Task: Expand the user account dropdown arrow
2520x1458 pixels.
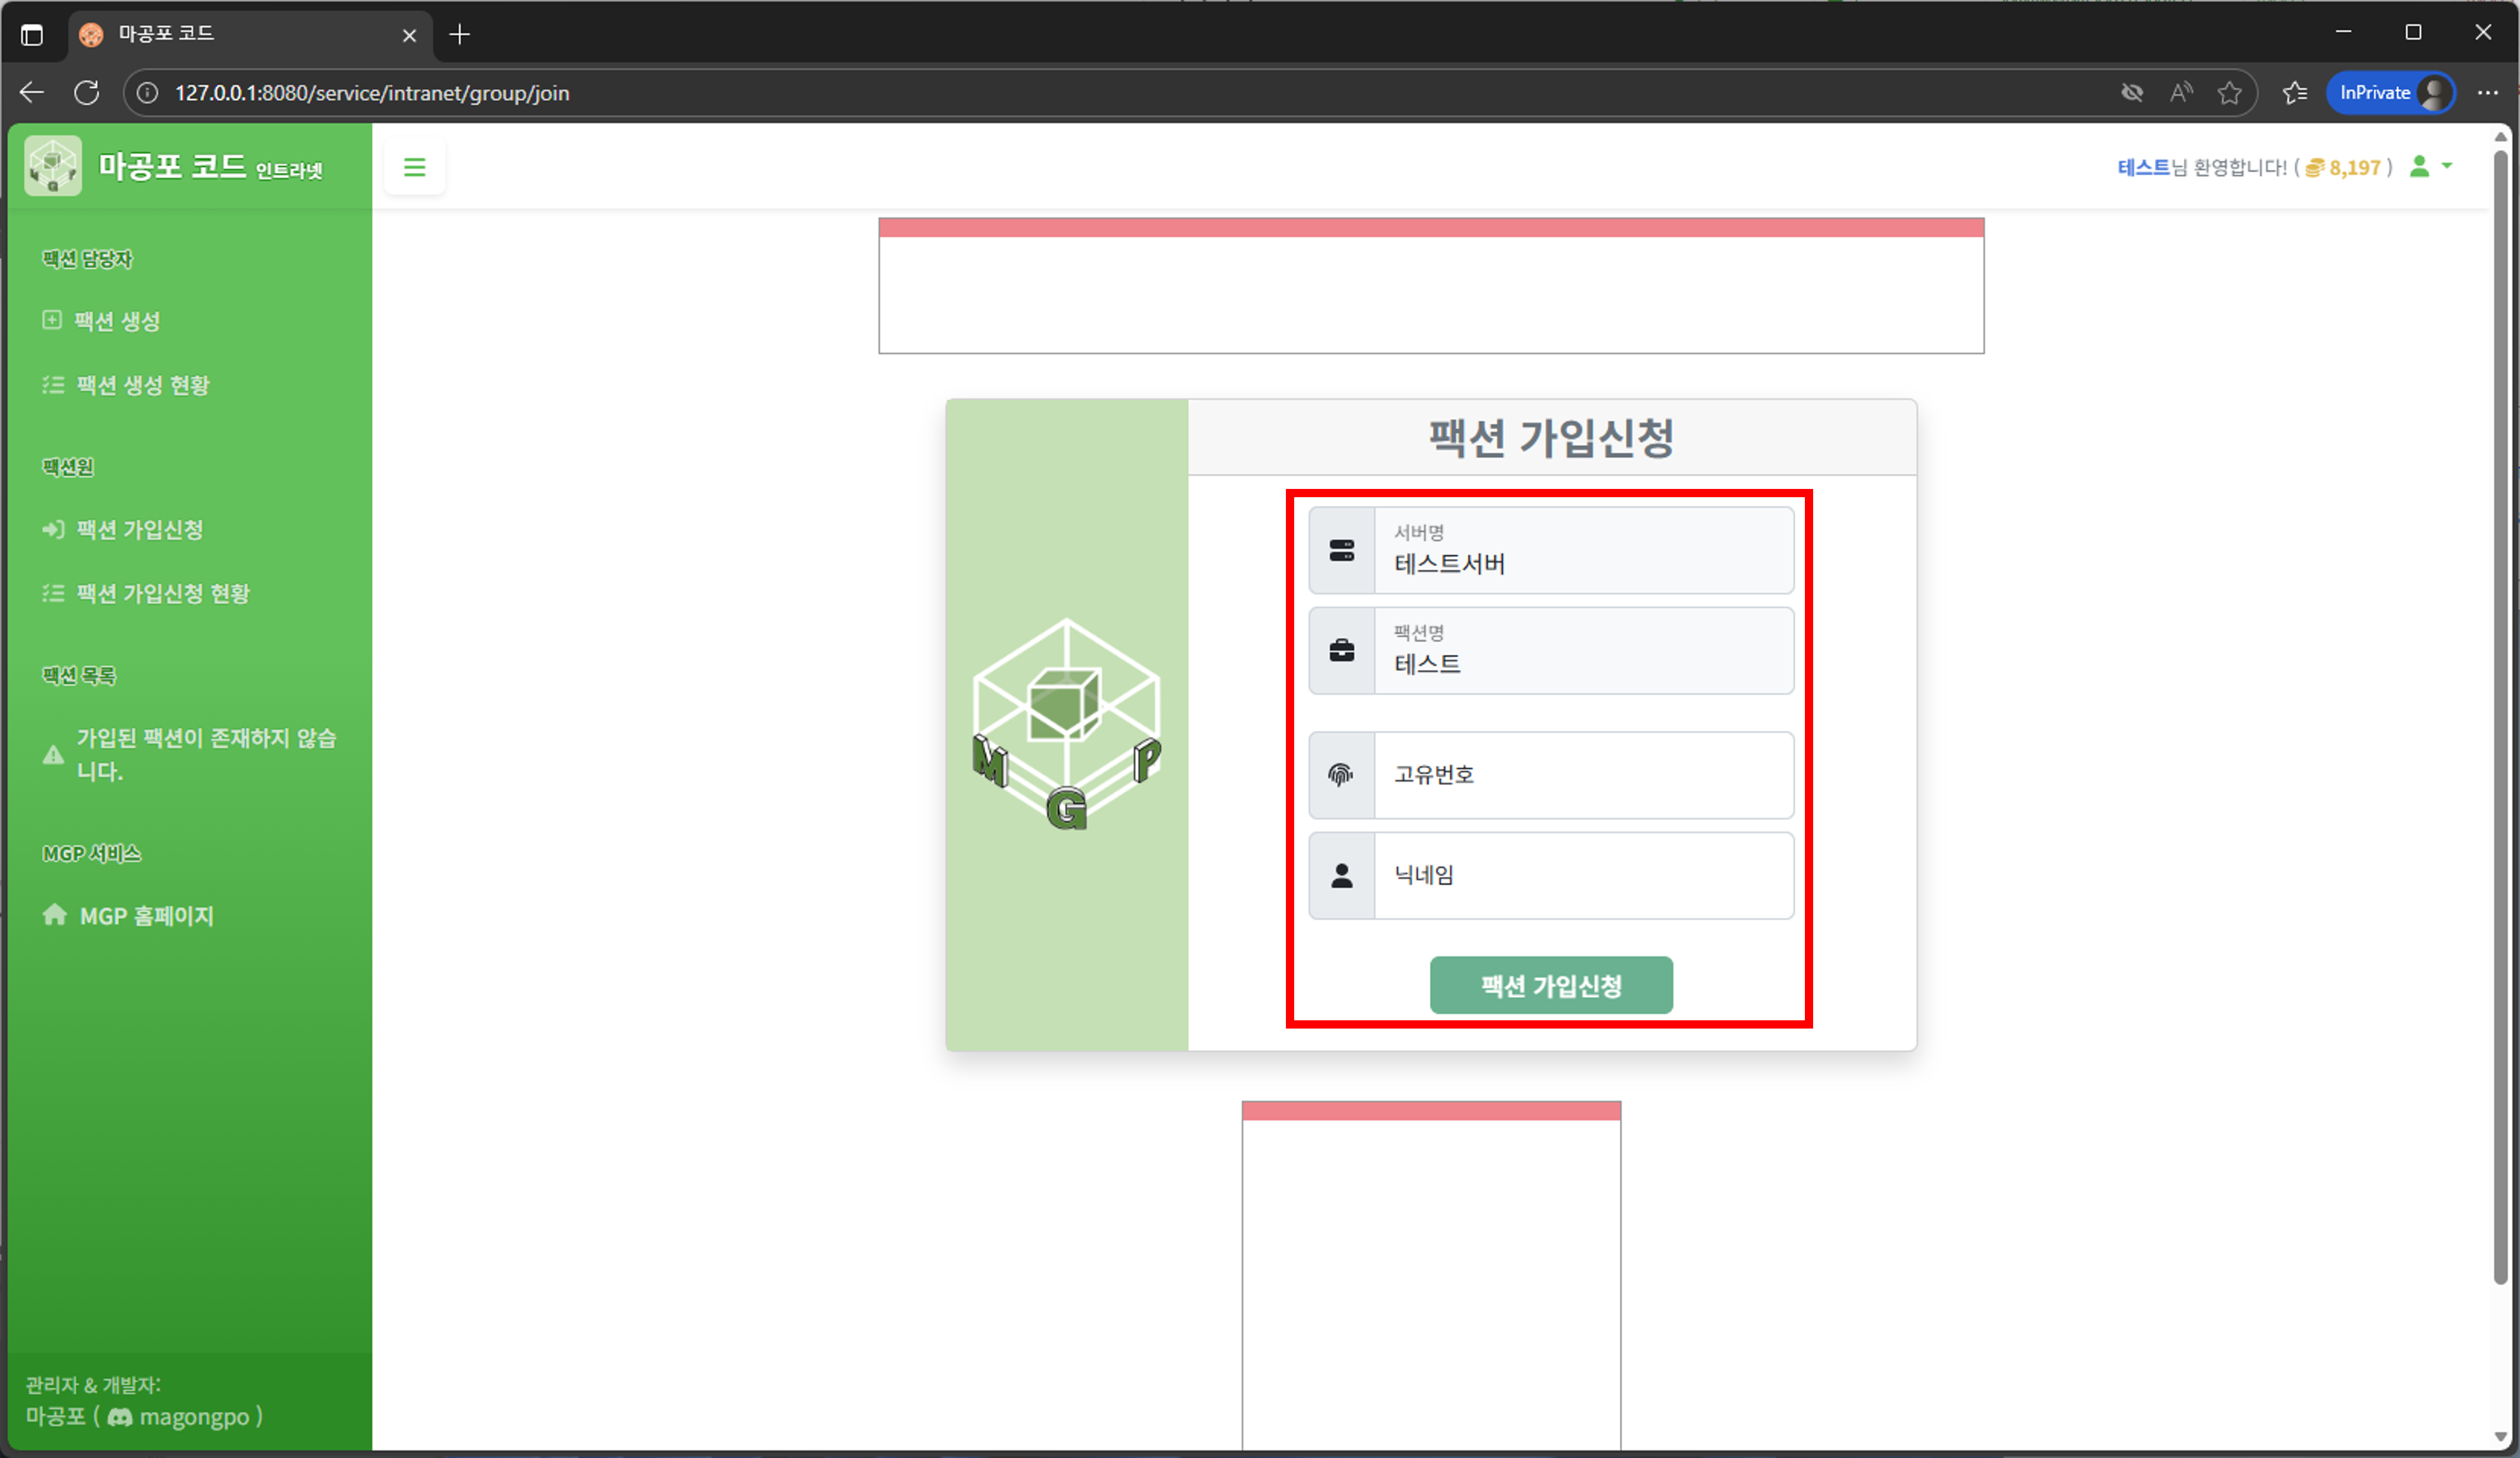Action: point(2448,167)
